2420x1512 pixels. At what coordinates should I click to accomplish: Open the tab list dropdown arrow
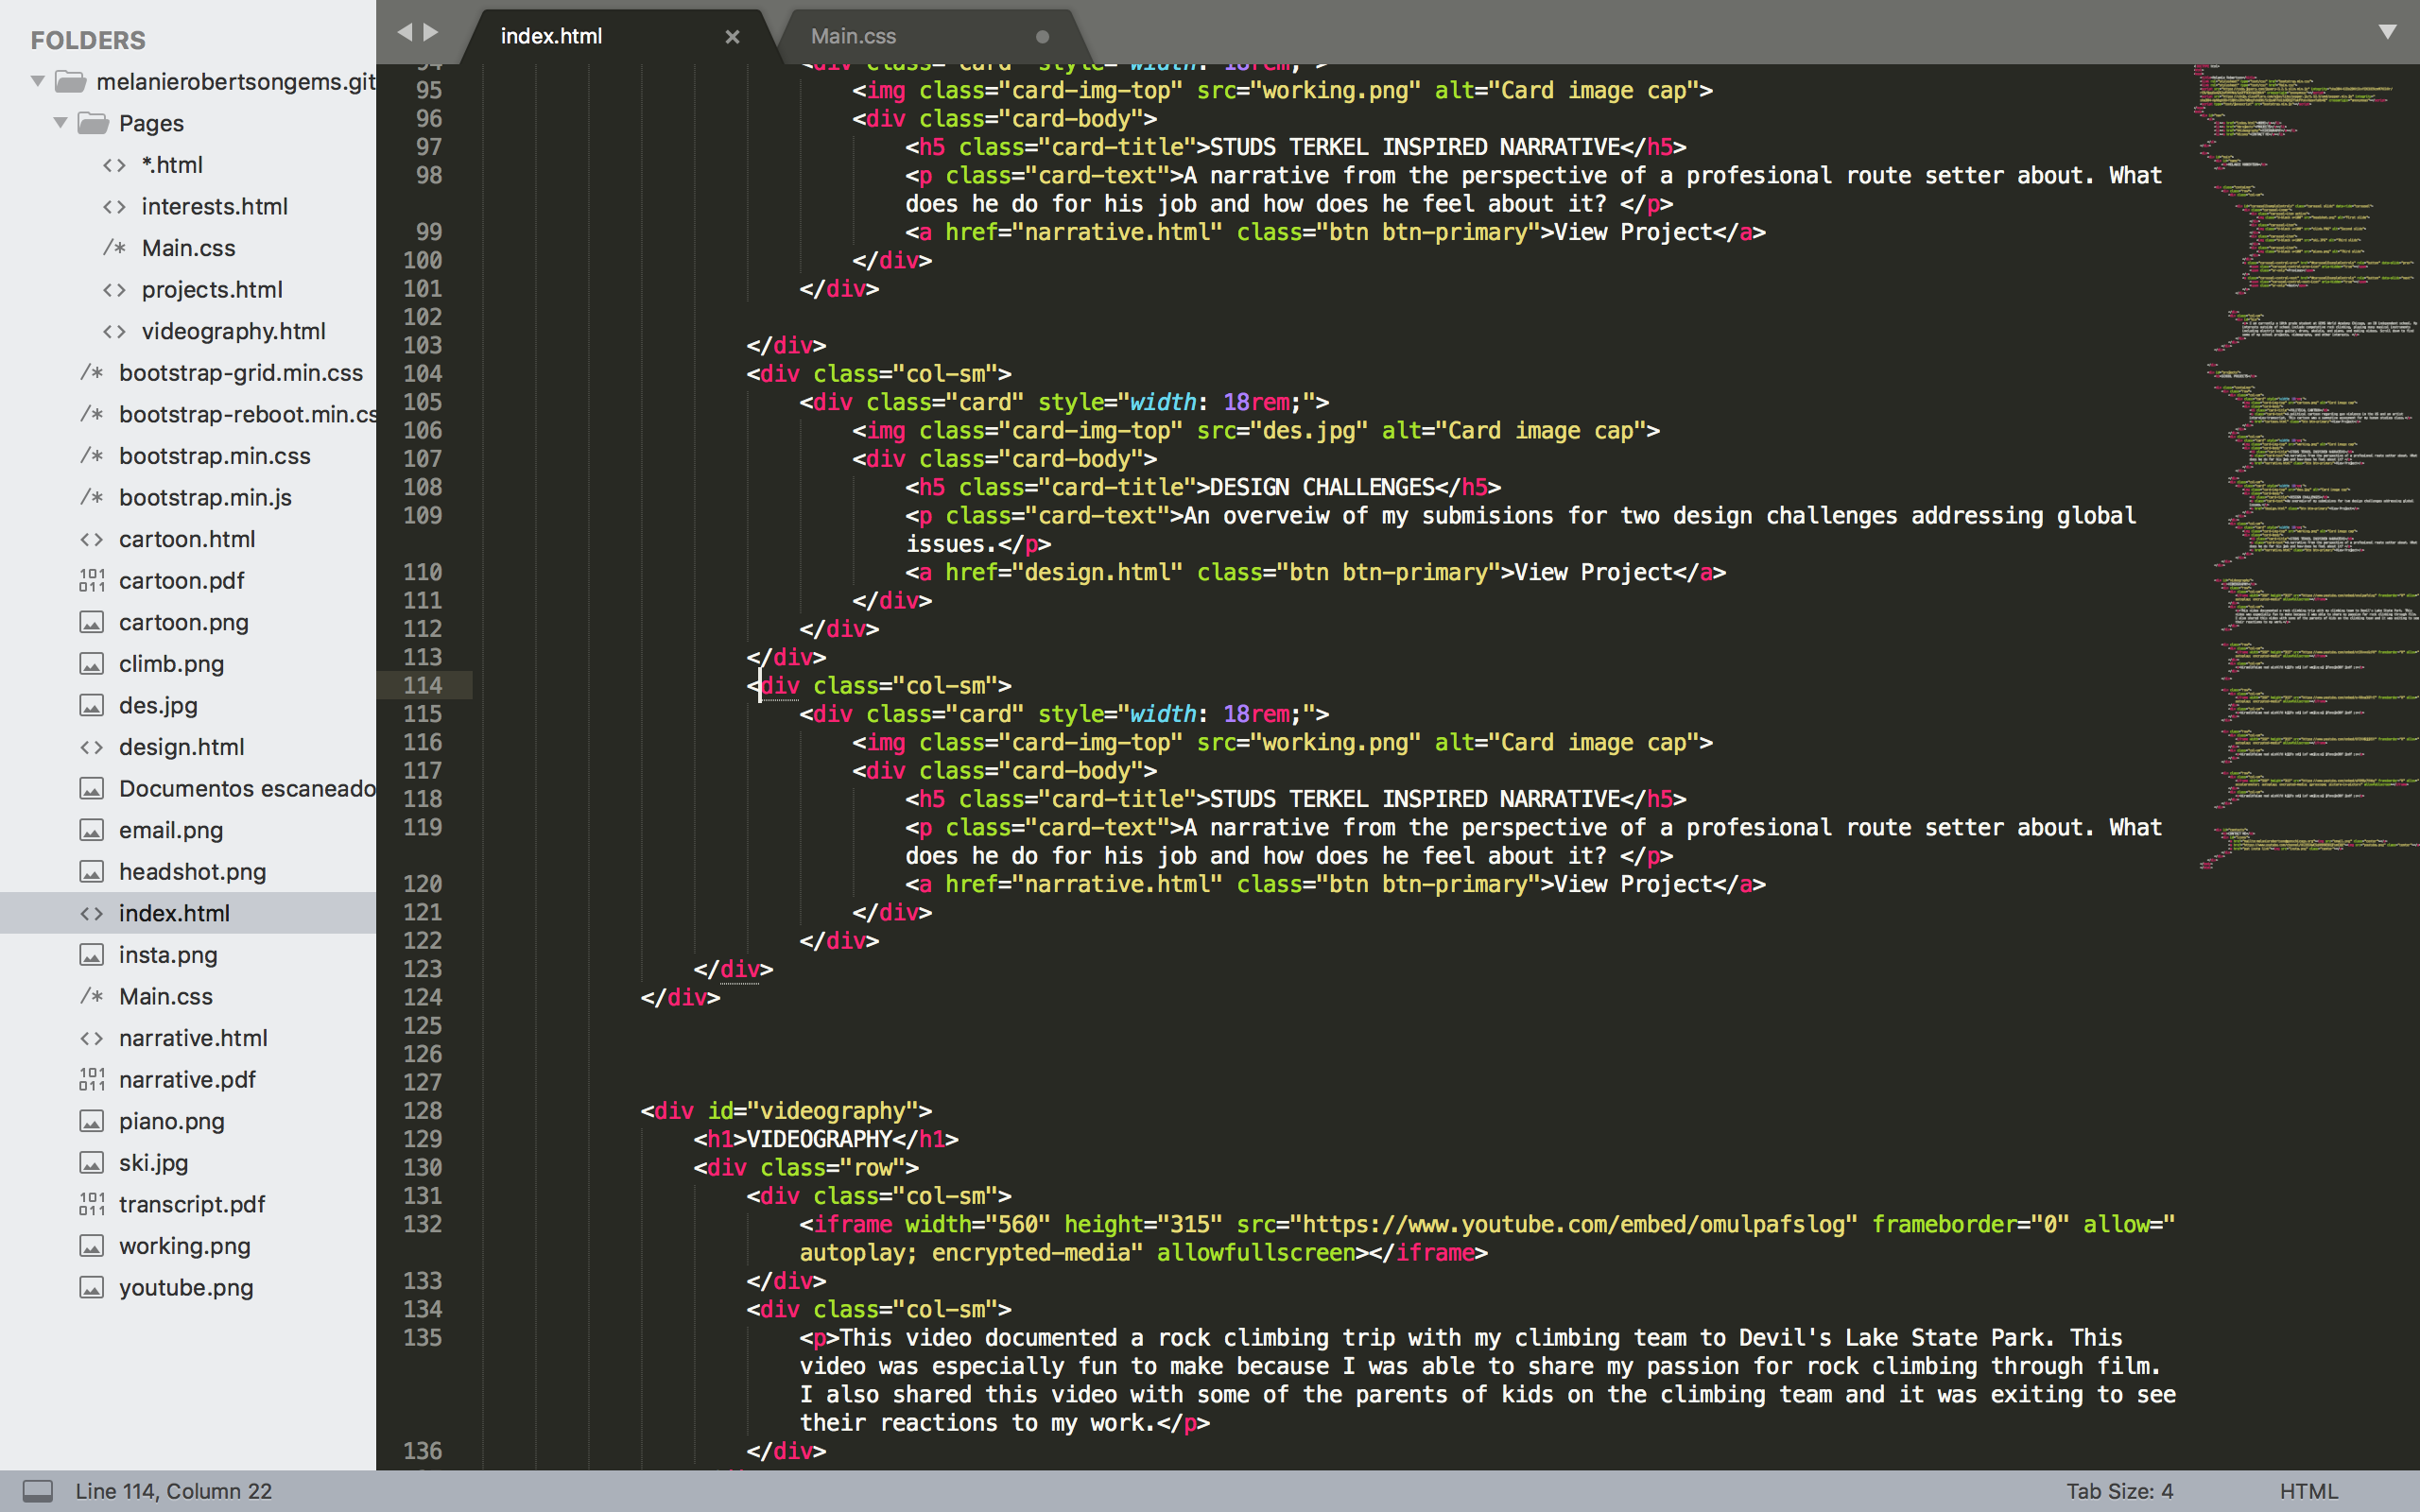click(x=2387, y=32)
